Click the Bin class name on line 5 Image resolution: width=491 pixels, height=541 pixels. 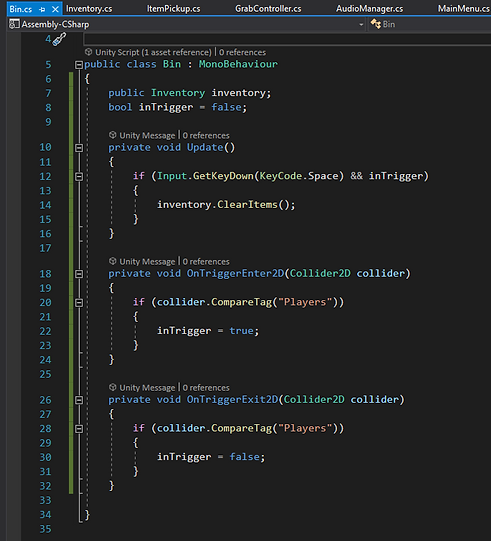[x=172, y=65]
